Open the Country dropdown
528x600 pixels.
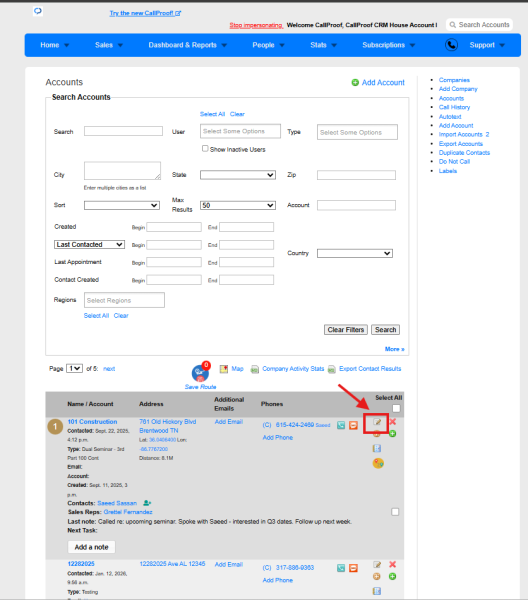pyautogui.click(x=355, y=253)
